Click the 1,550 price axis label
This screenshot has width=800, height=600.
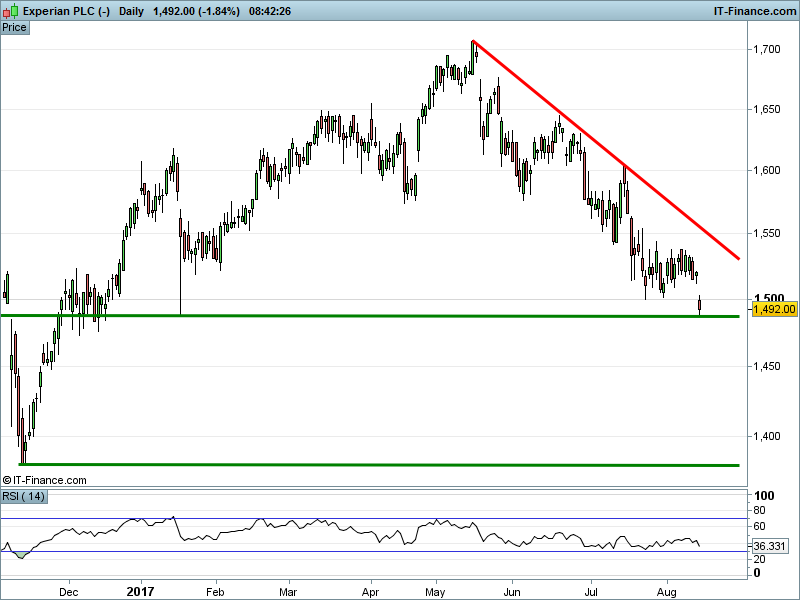click(x=767, y=234)
